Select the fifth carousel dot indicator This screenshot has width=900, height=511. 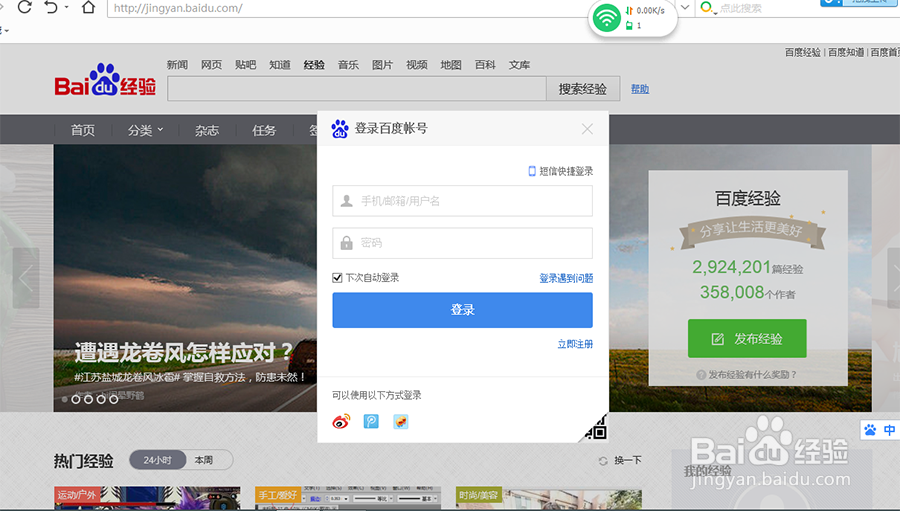[x=114, y=399]
